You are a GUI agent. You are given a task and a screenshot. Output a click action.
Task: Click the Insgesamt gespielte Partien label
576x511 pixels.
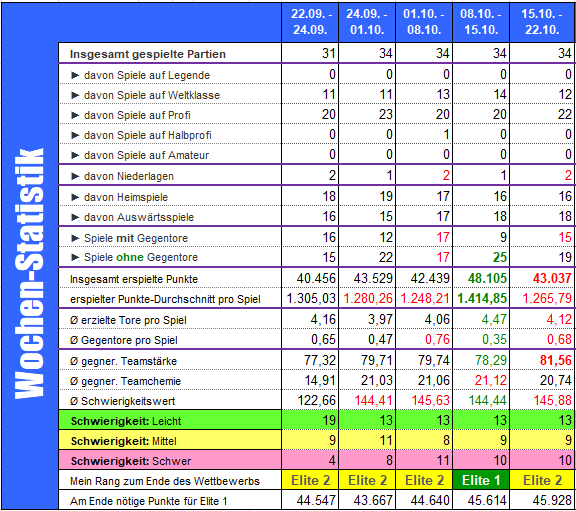[x=148, y=54]
